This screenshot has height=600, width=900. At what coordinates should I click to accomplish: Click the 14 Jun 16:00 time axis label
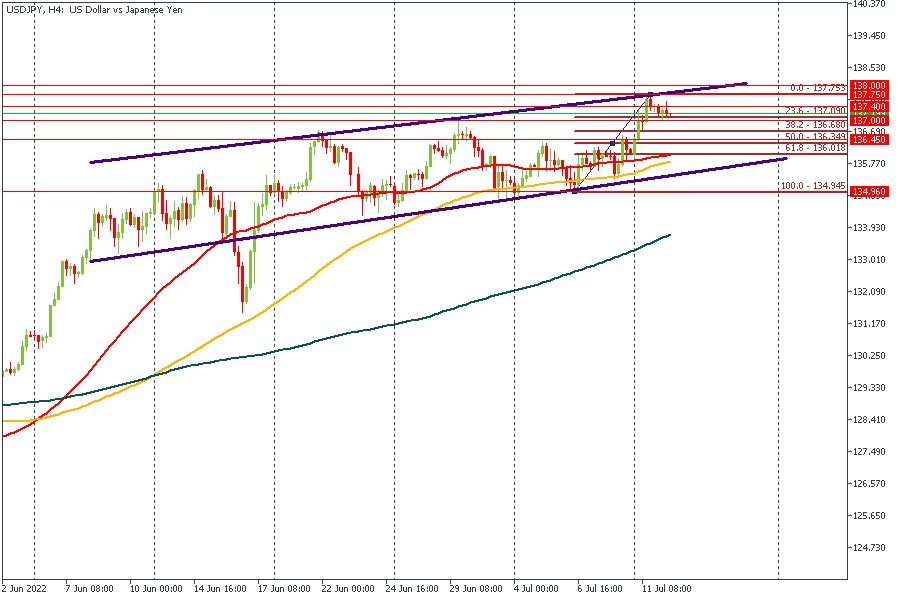(220, 589)
